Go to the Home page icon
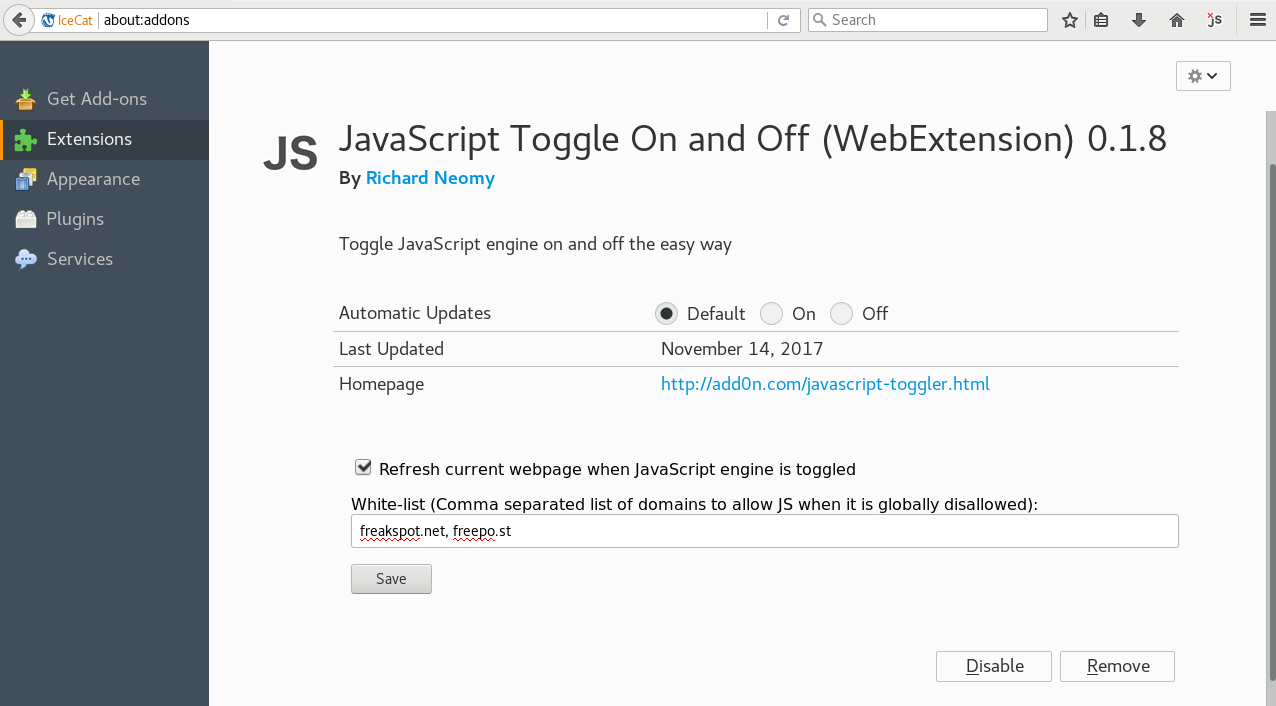Screen dimensions: 1276x706 coord(1177,20)
